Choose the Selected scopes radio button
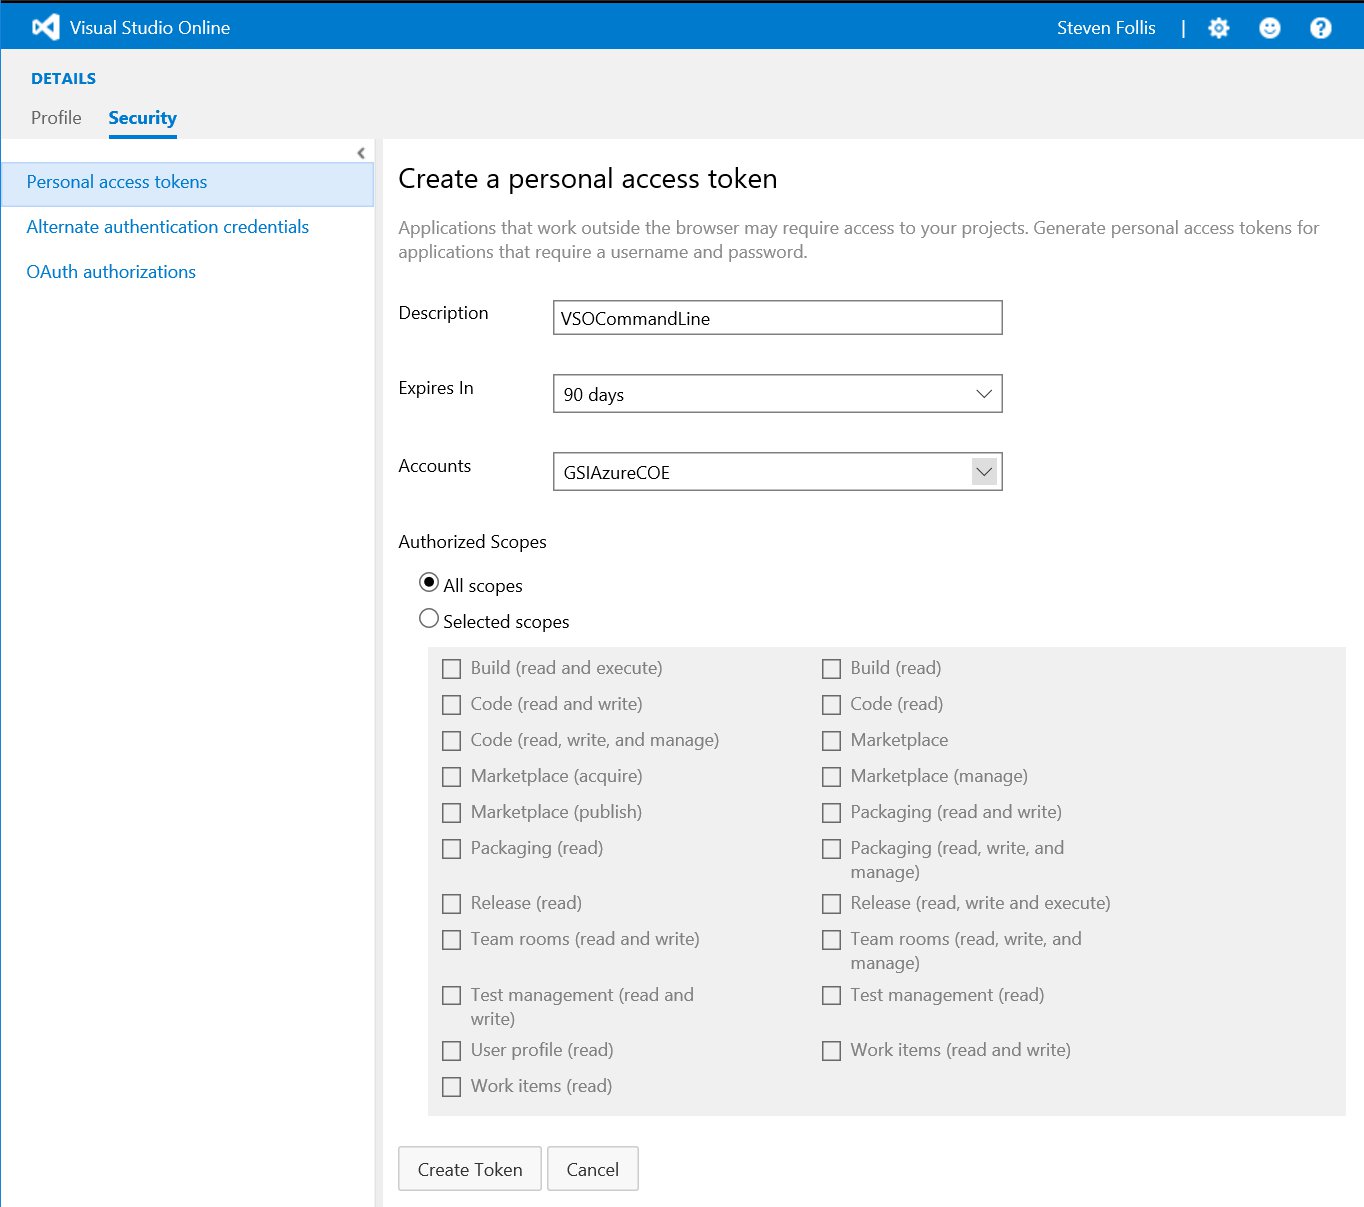1364x1207 pixels. pyautogui.click(x=429, y=618)
